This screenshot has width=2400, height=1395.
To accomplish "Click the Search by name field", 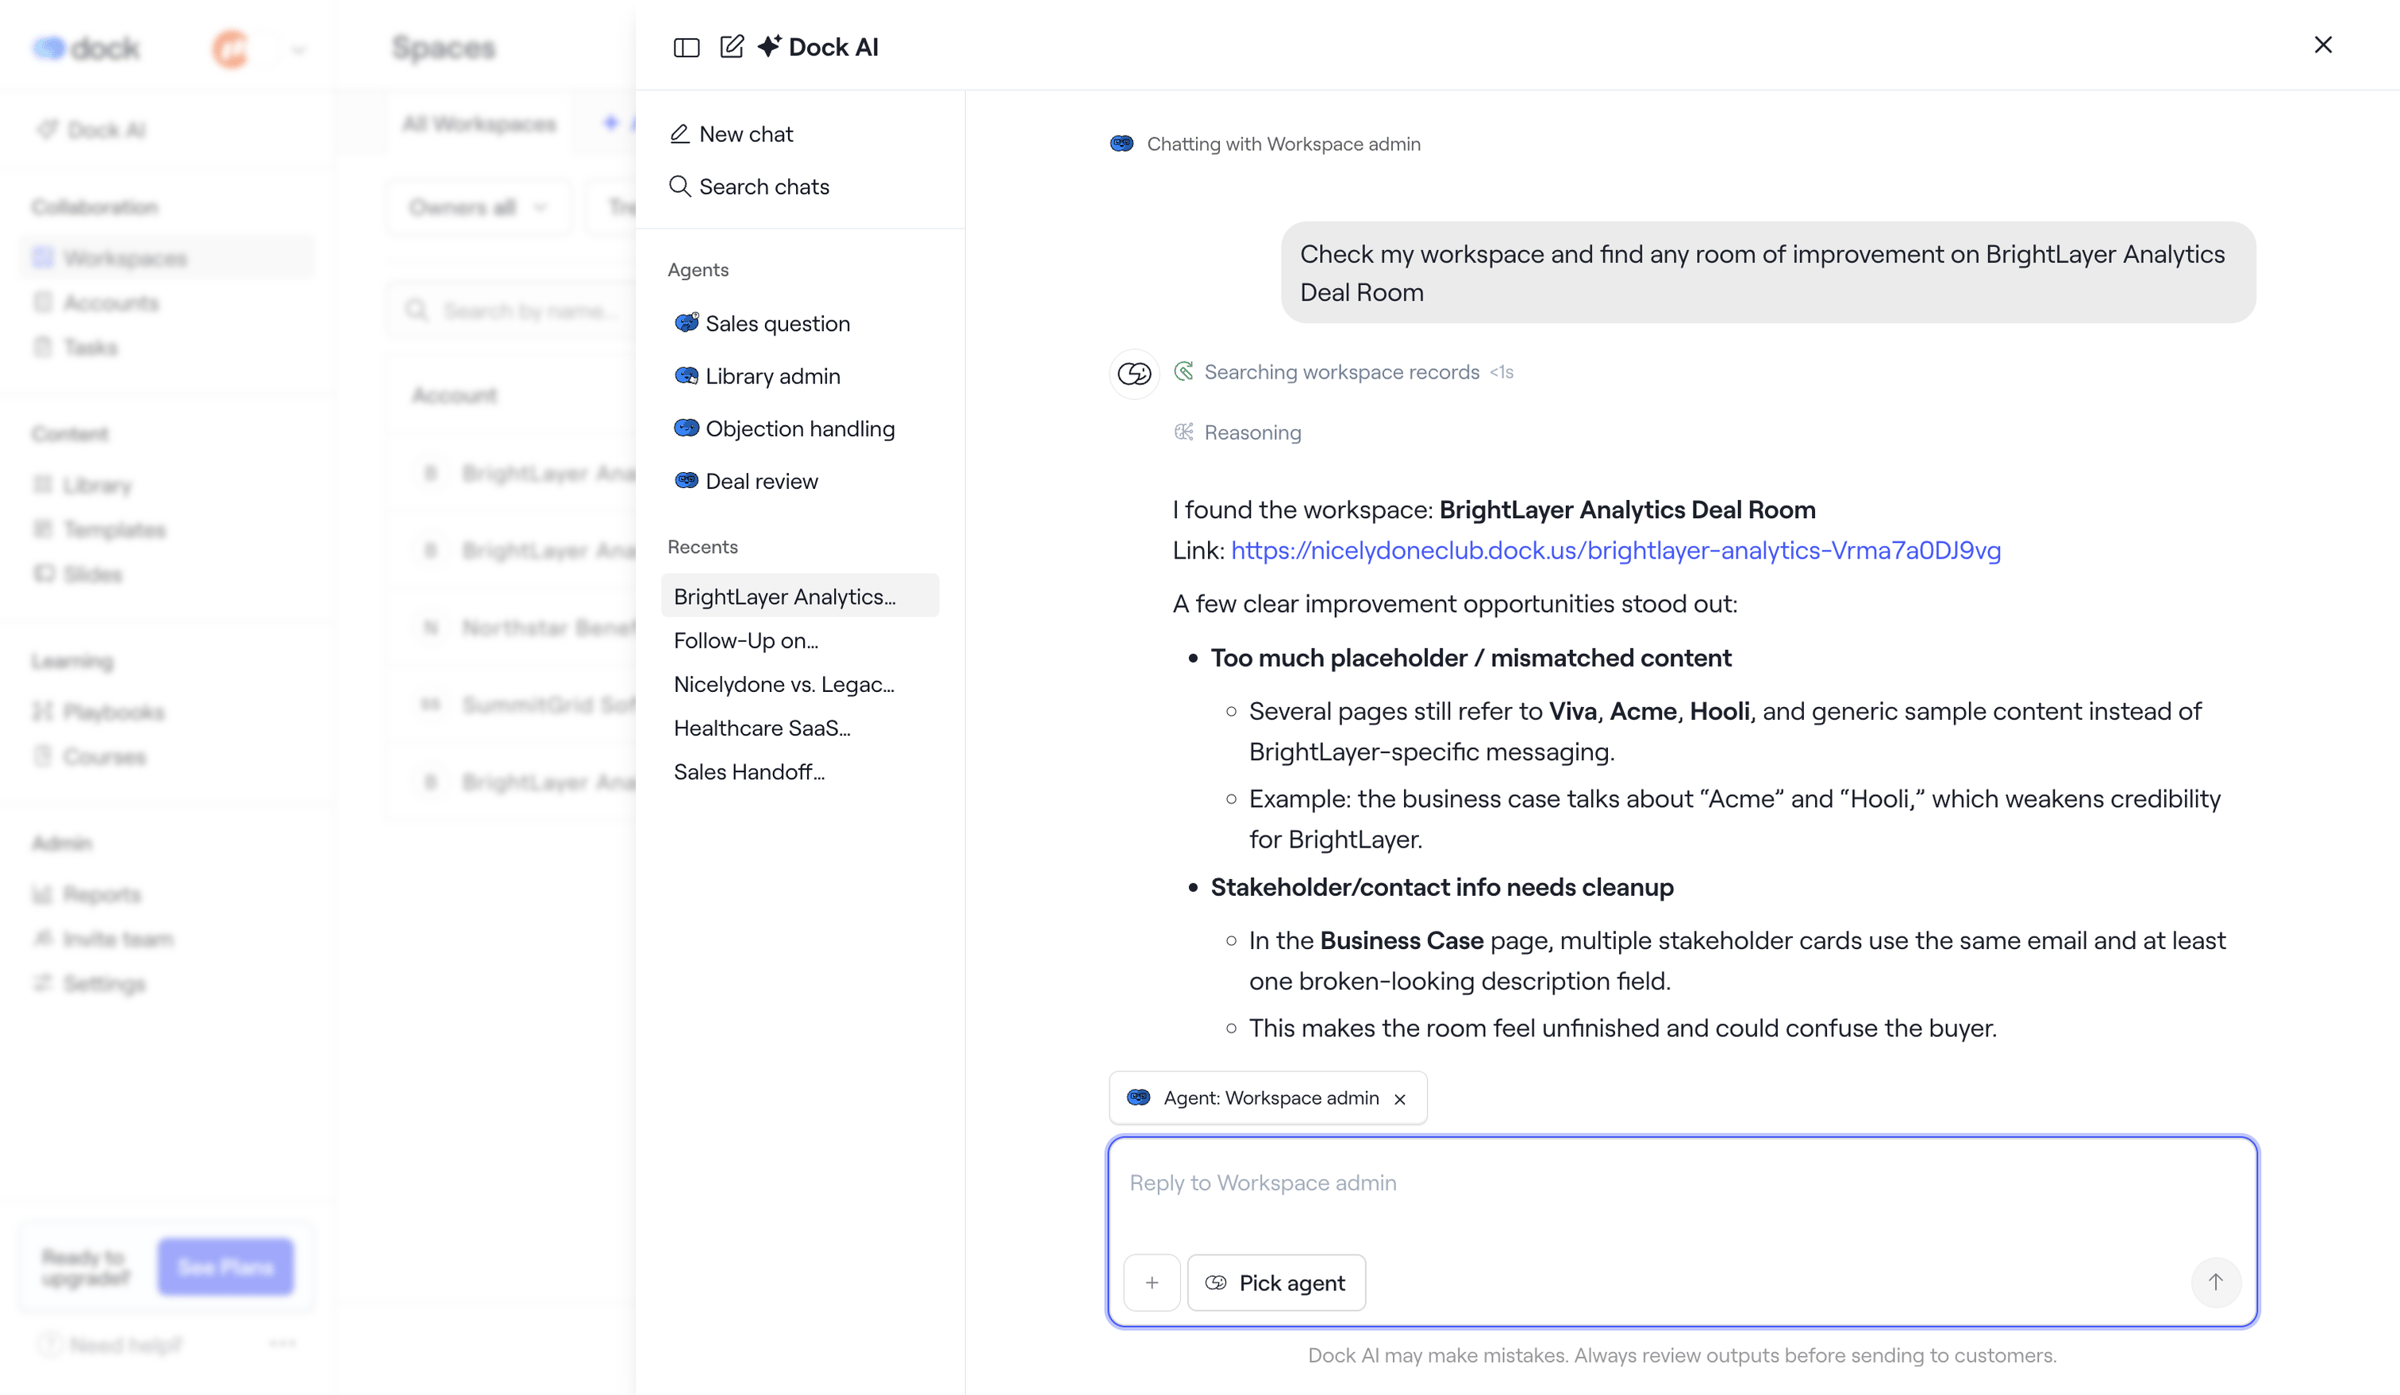I will pos(513,311).
